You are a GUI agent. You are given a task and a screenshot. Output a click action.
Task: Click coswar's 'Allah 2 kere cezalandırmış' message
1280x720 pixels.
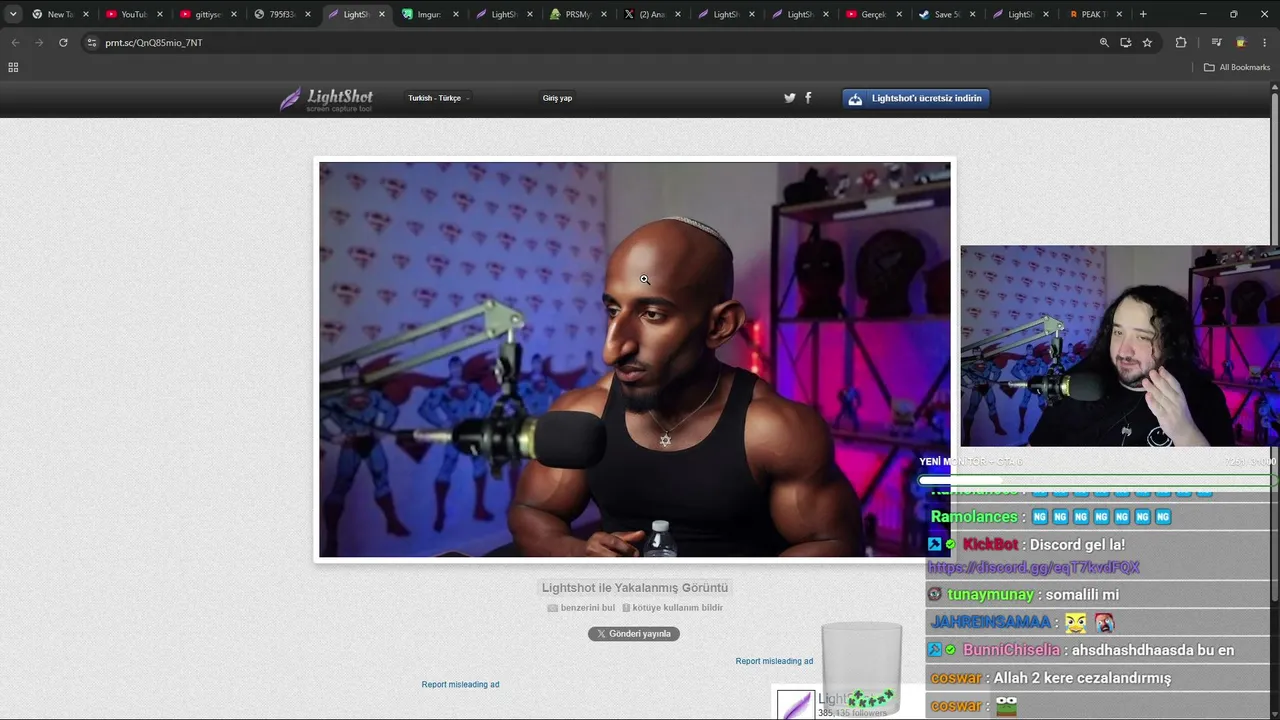pos(1082,678)
